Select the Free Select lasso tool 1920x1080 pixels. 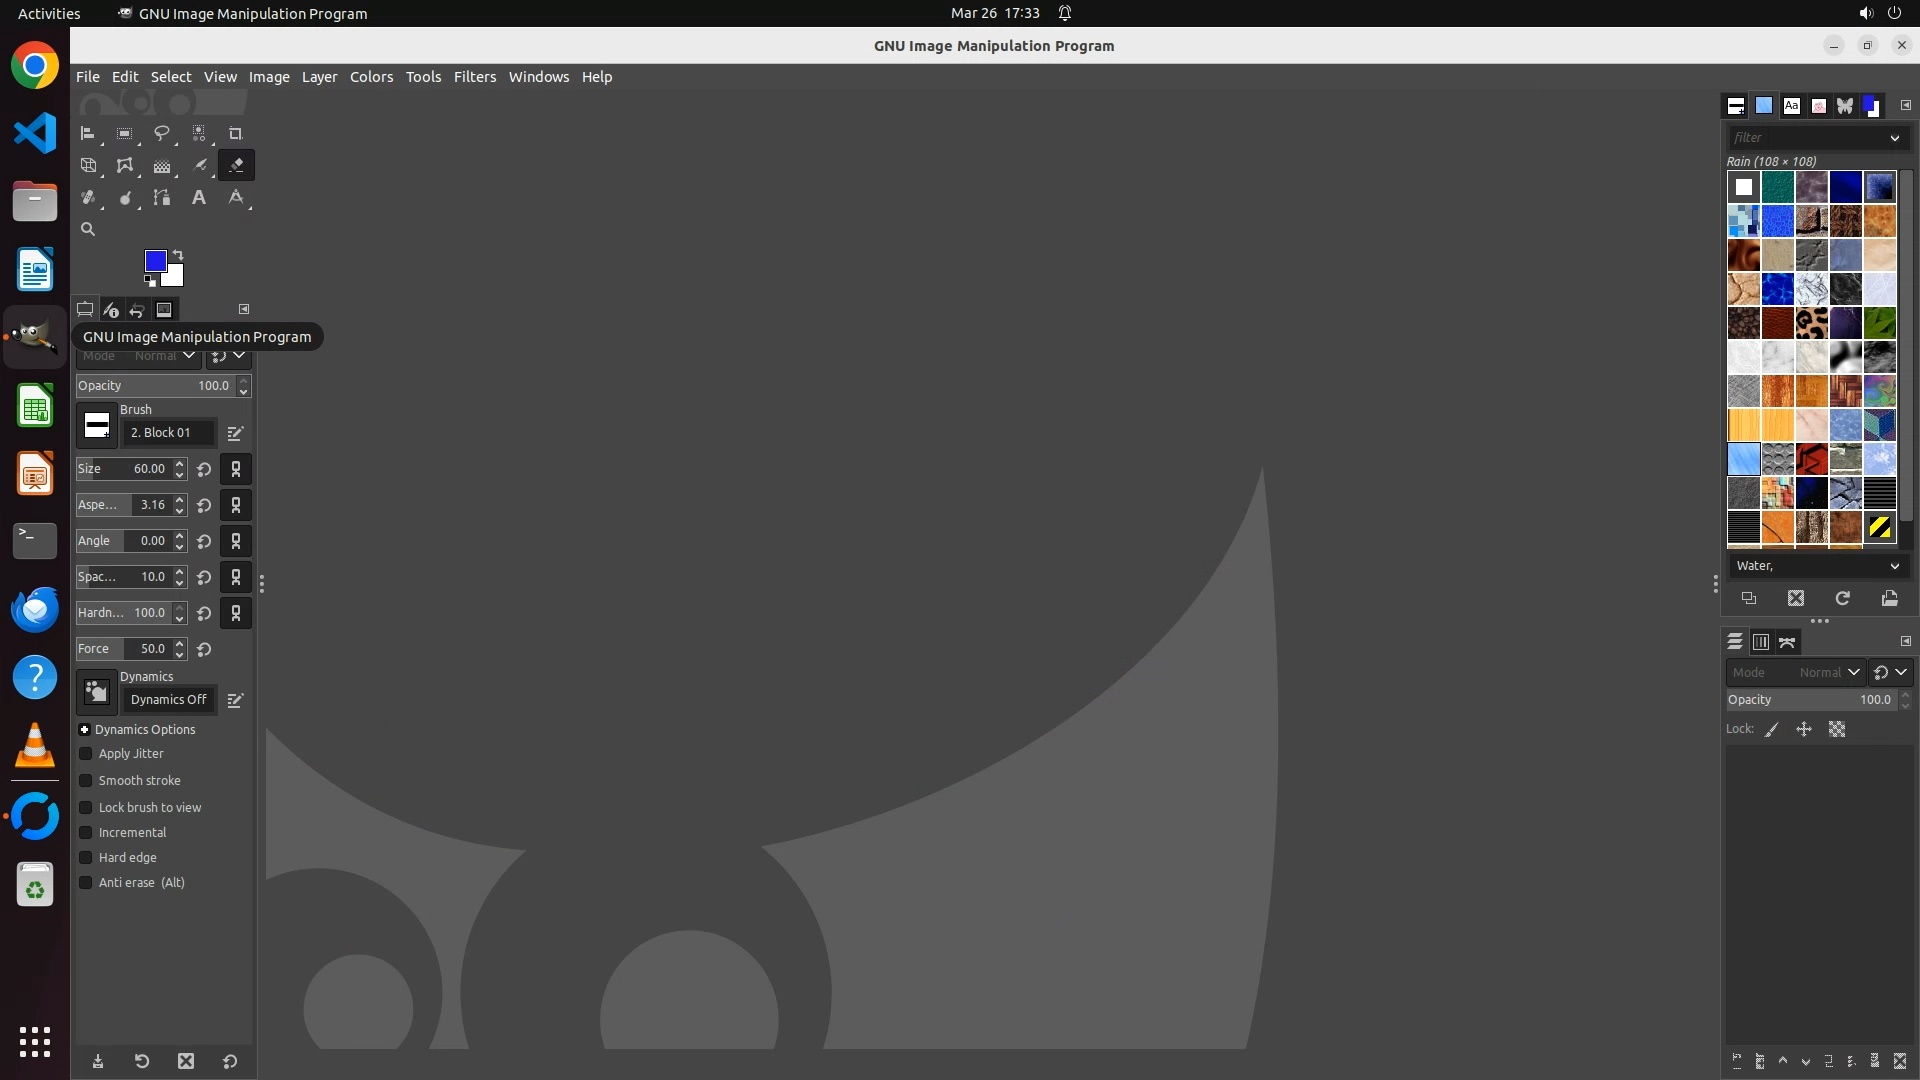pyautogui.click(x=161, y=133)
